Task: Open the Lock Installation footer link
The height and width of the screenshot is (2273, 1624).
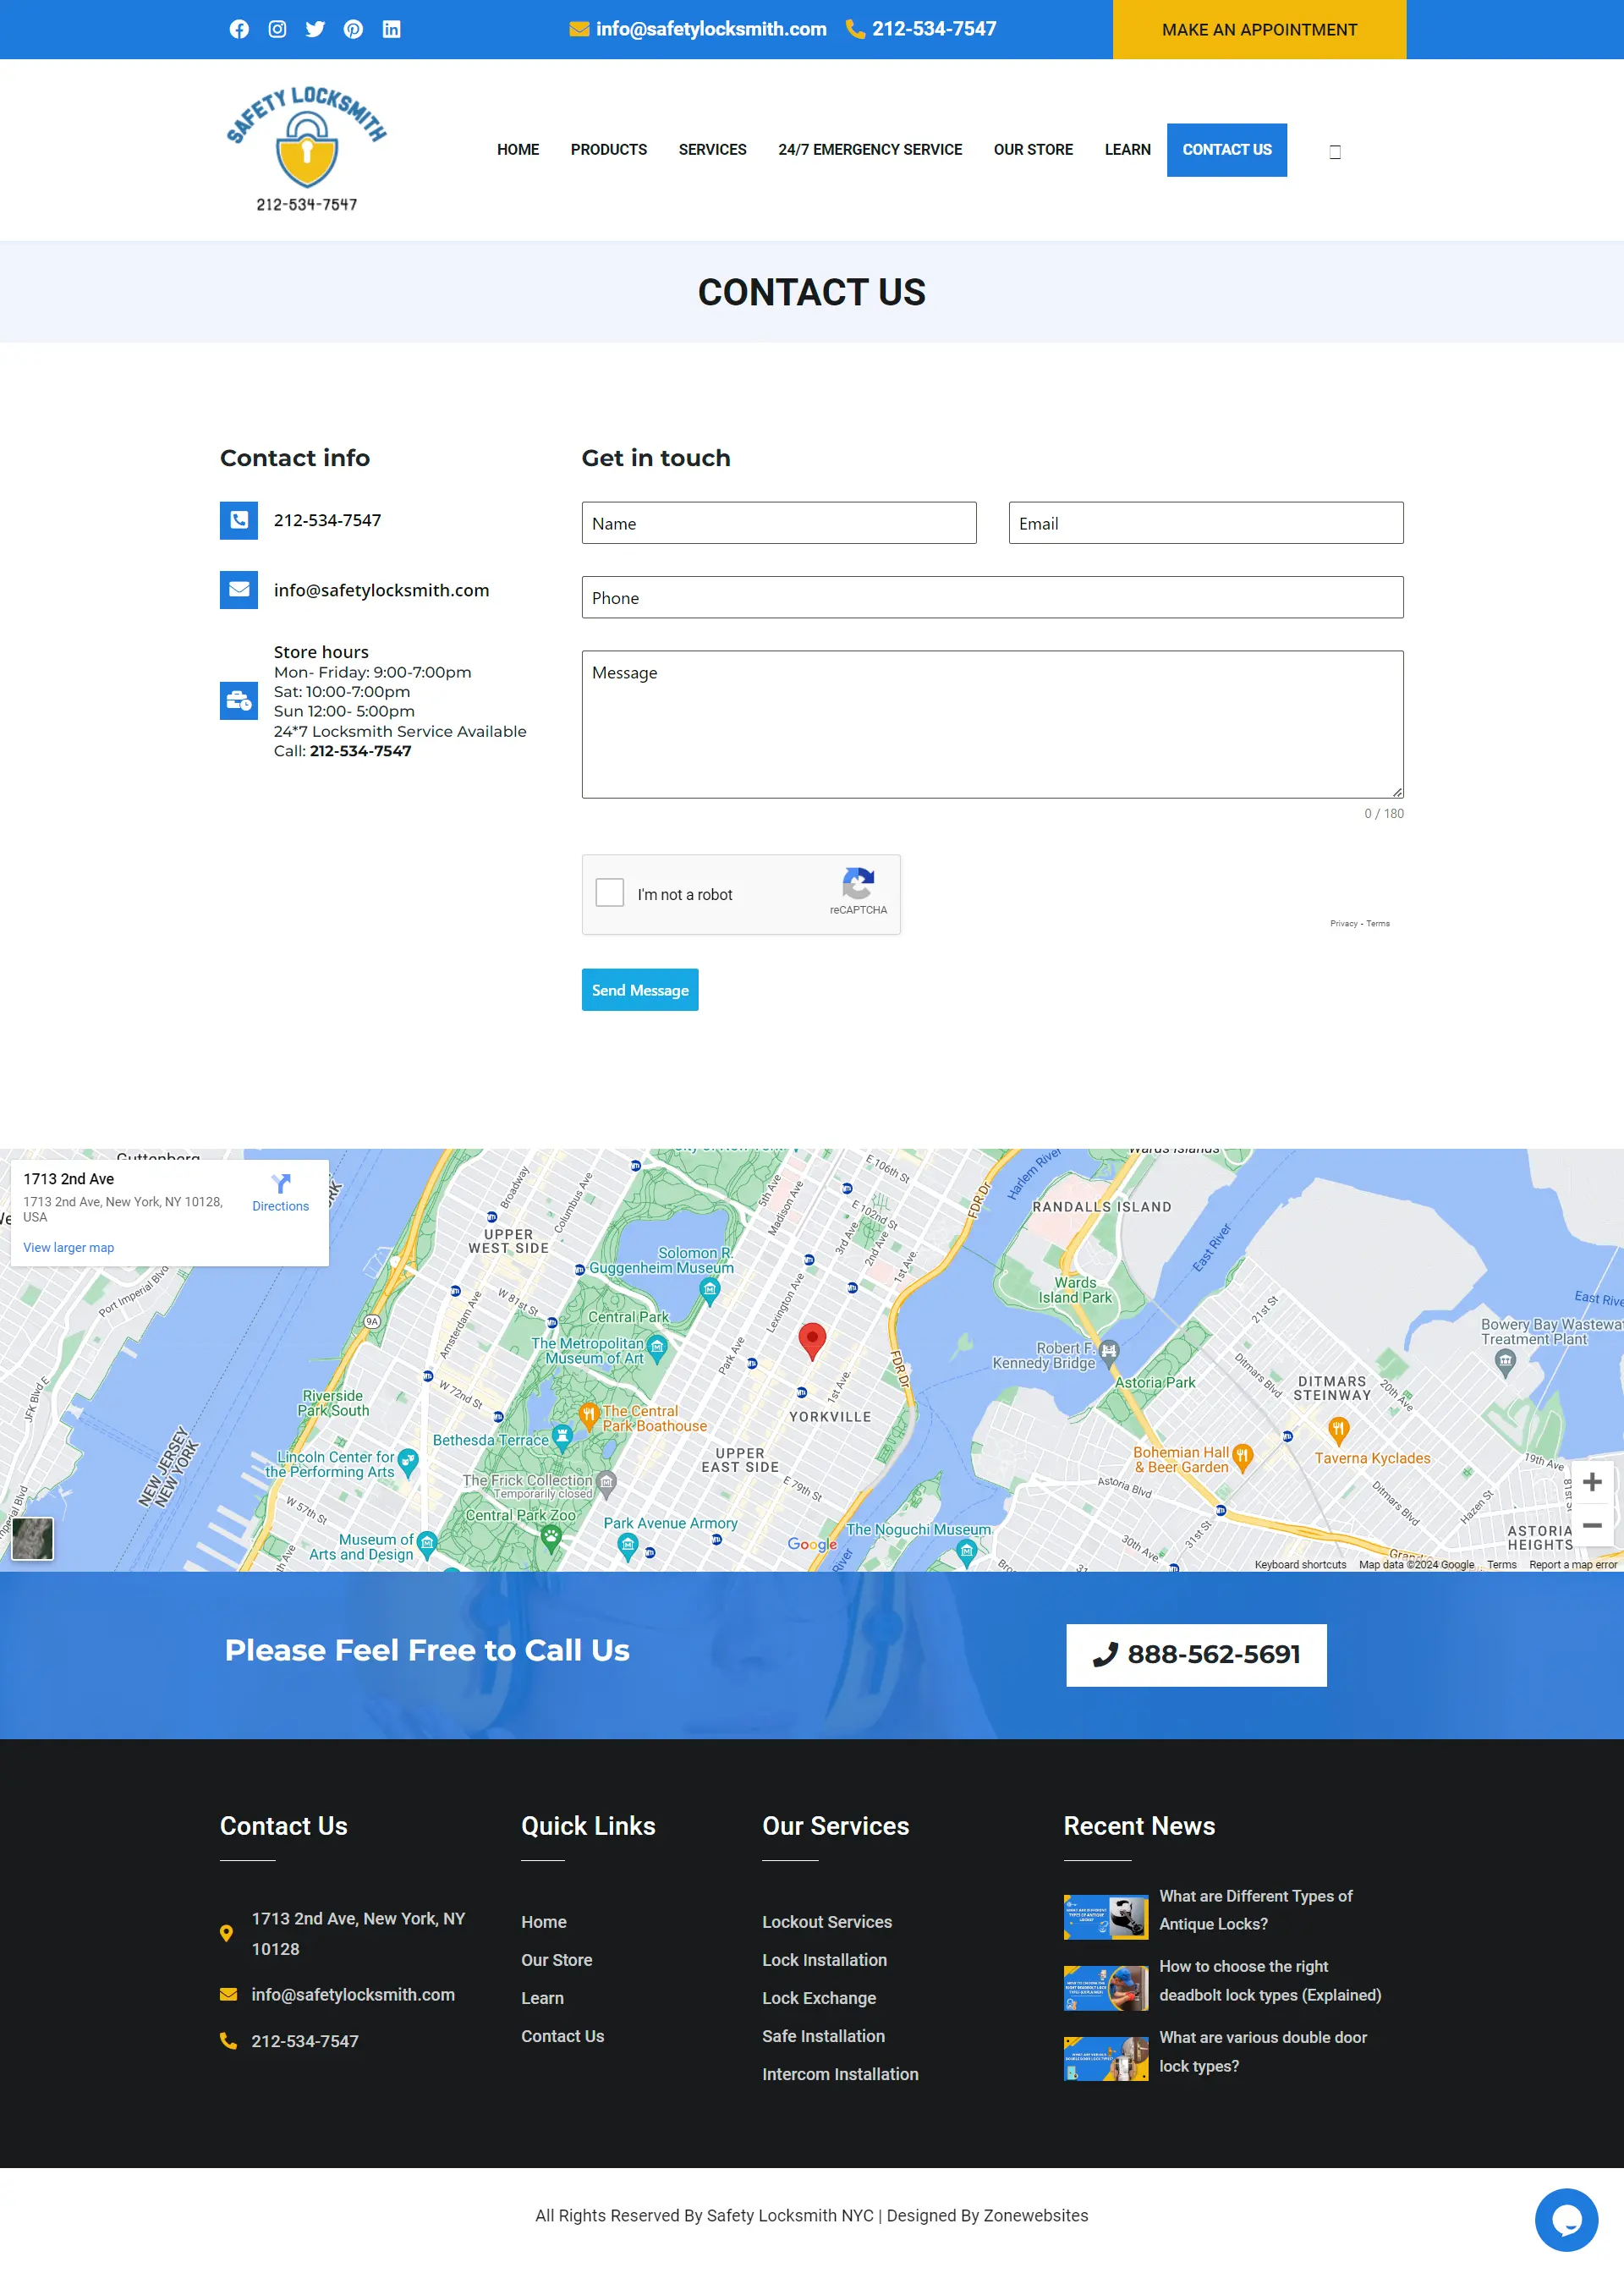Action: [x=824, y=1960]
